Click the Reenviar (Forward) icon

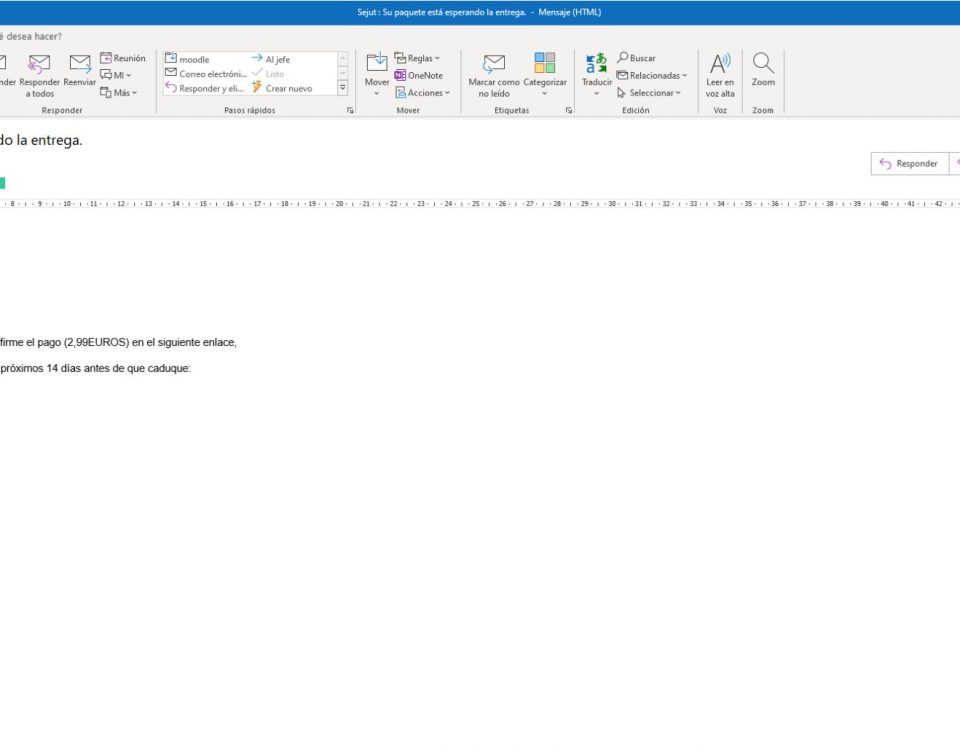tap(80, 66)
